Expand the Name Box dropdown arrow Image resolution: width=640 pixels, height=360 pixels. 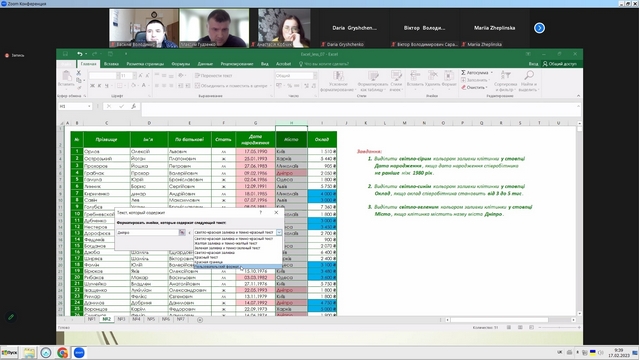(89, 107)
